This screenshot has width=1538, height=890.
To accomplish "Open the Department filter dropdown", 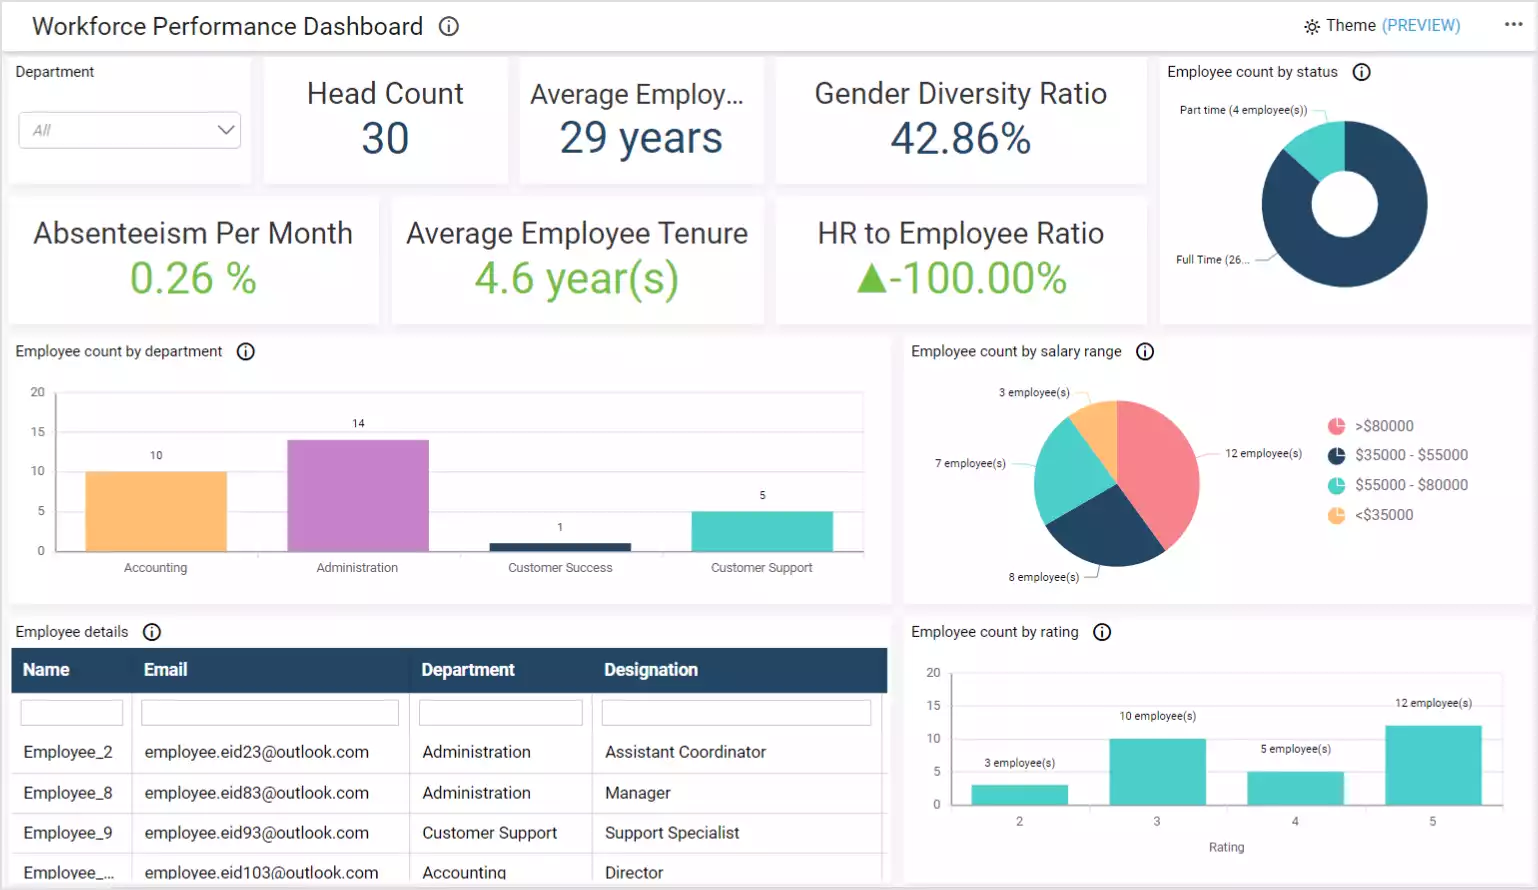I will pyautogui.click(x=130, y=130).
